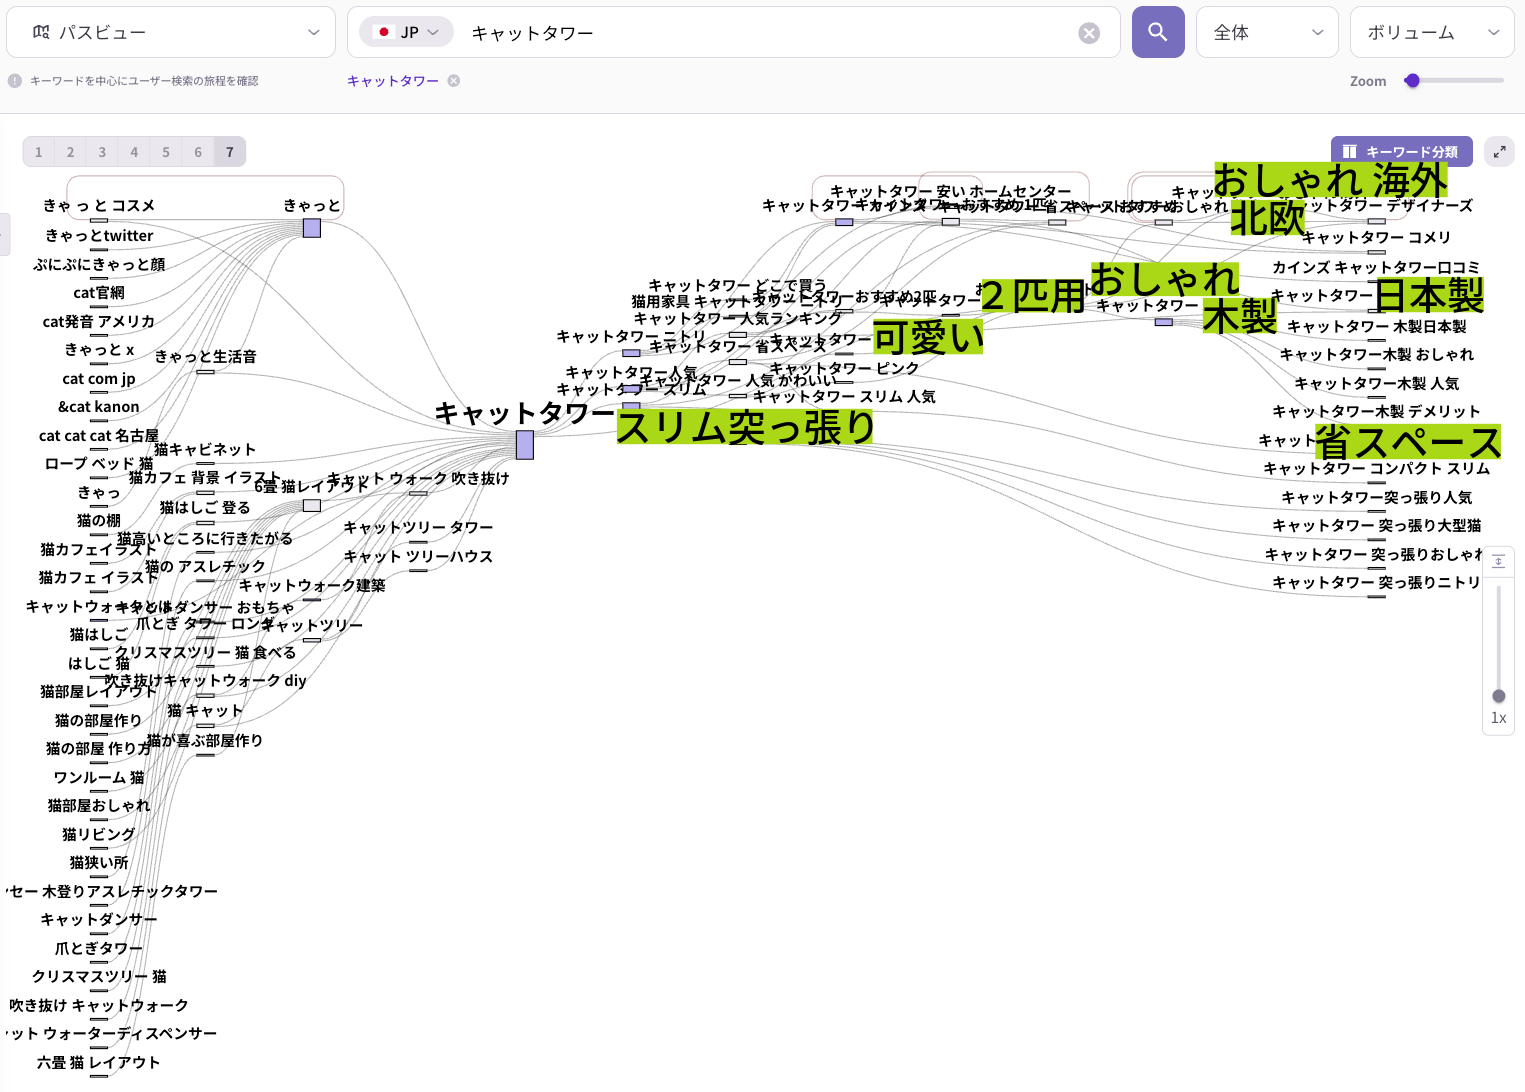Expand the graph to fullscreen
Screen dimensions: 1525x1092
click(1499, 152)
